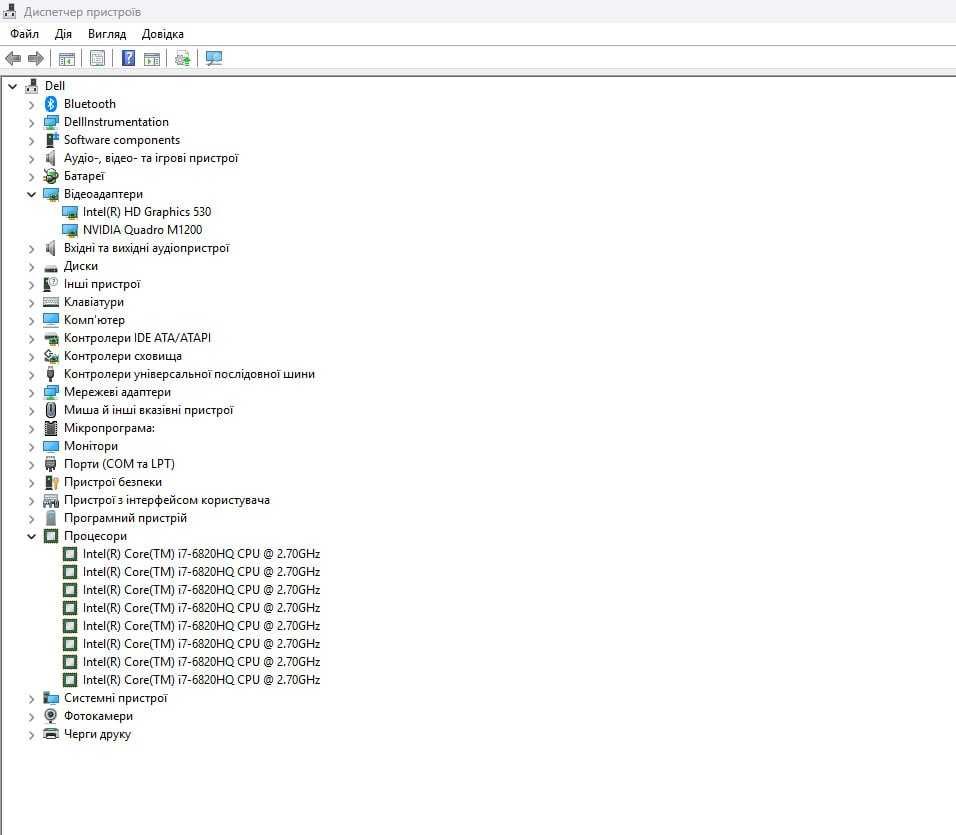Select the last i7-6820HQ processor entry

coord(201,680)
